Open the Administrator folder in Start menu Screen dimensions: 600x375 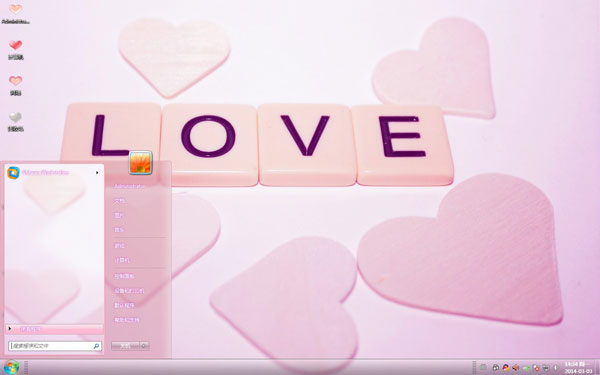pyautogui.click(x=129, y=186)
